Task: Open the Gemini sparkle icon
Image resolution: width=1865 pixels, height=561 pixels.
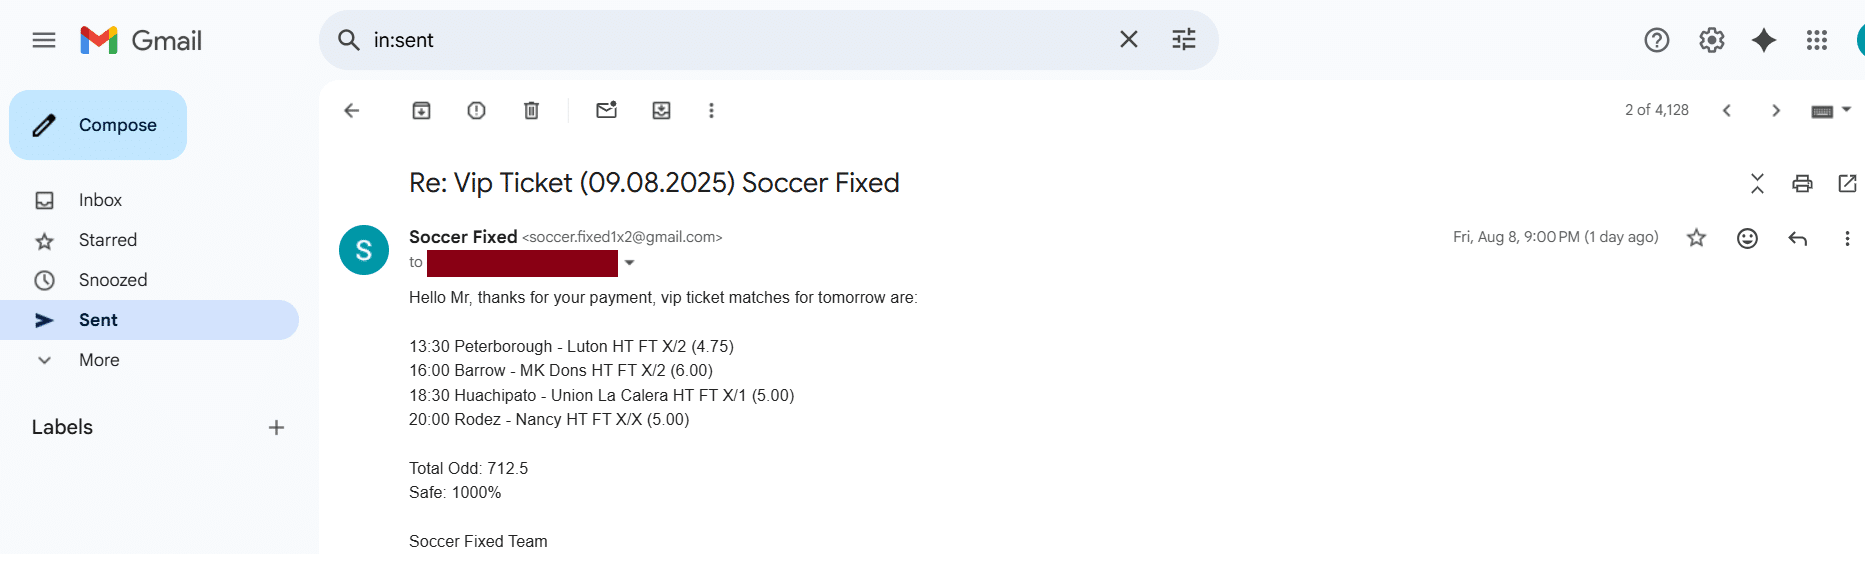Action: point(1764,40)
